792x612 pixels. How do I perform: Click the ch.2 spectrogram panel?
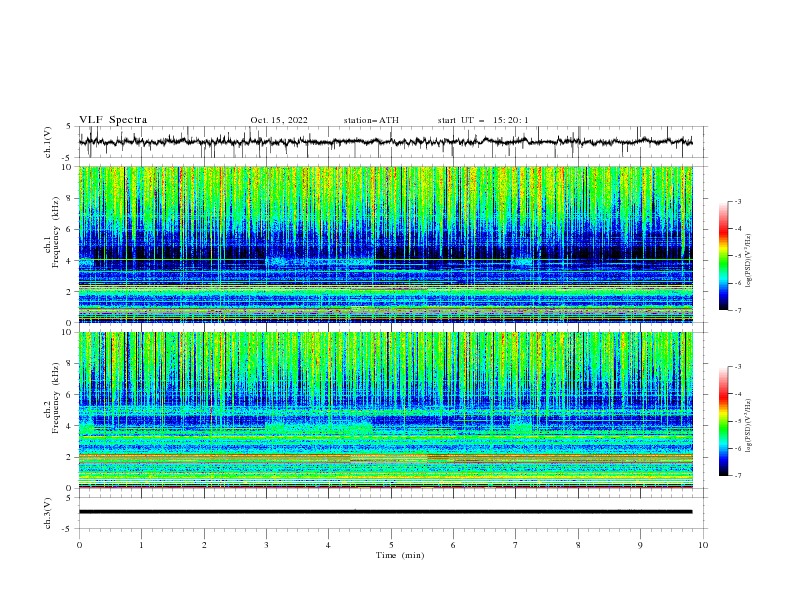pyautogui.click(x=386, y=410)
